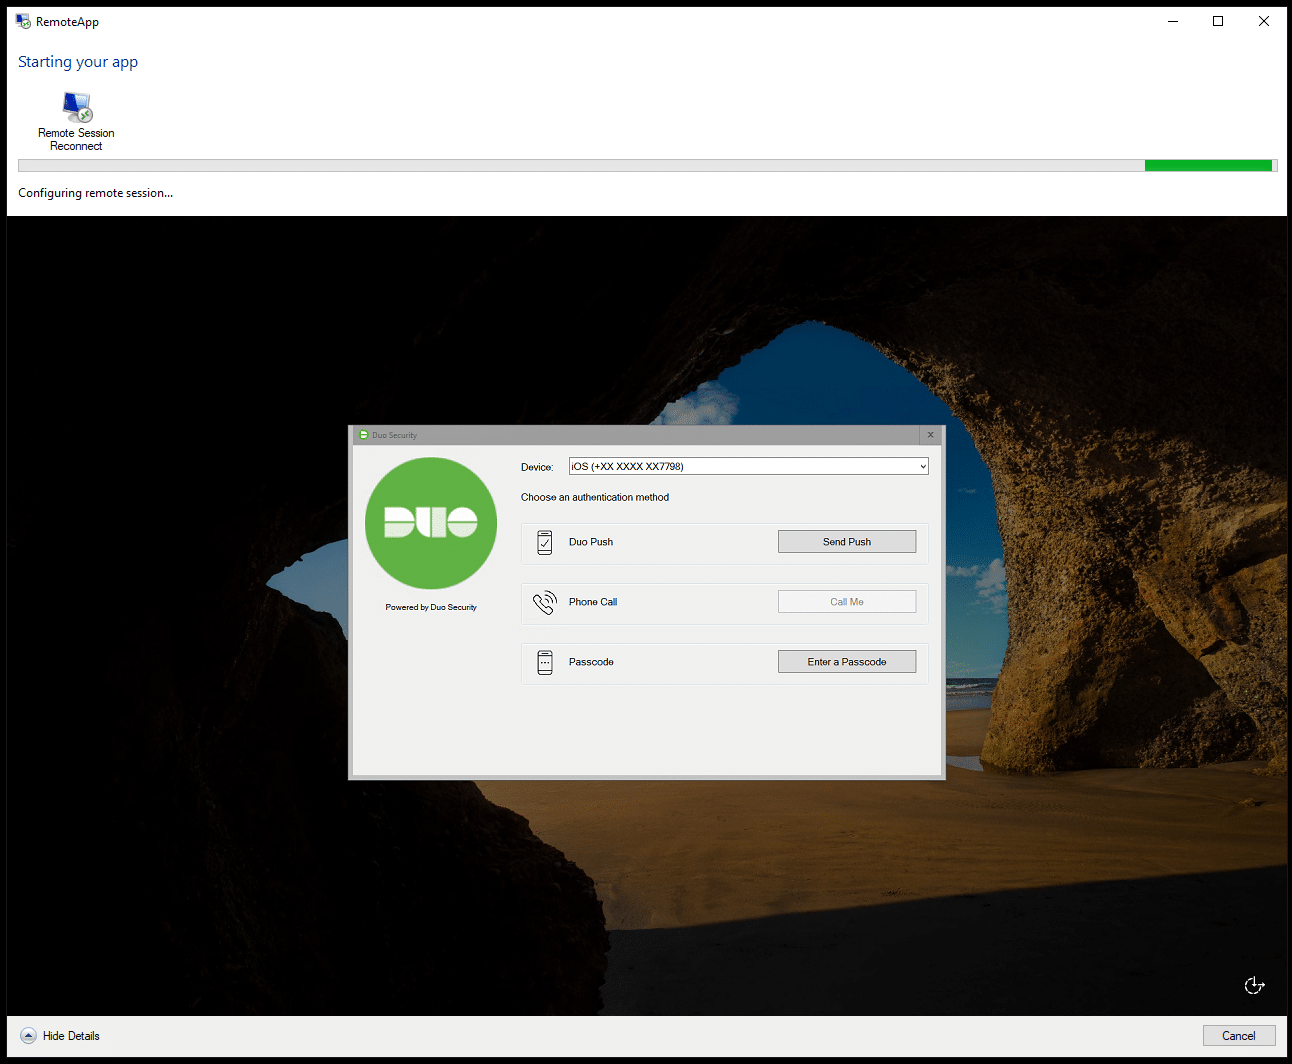Viewport: 1292px width, 1064px height.
Task: Click the Configuring remote session status text
Action: pos(96,193)
